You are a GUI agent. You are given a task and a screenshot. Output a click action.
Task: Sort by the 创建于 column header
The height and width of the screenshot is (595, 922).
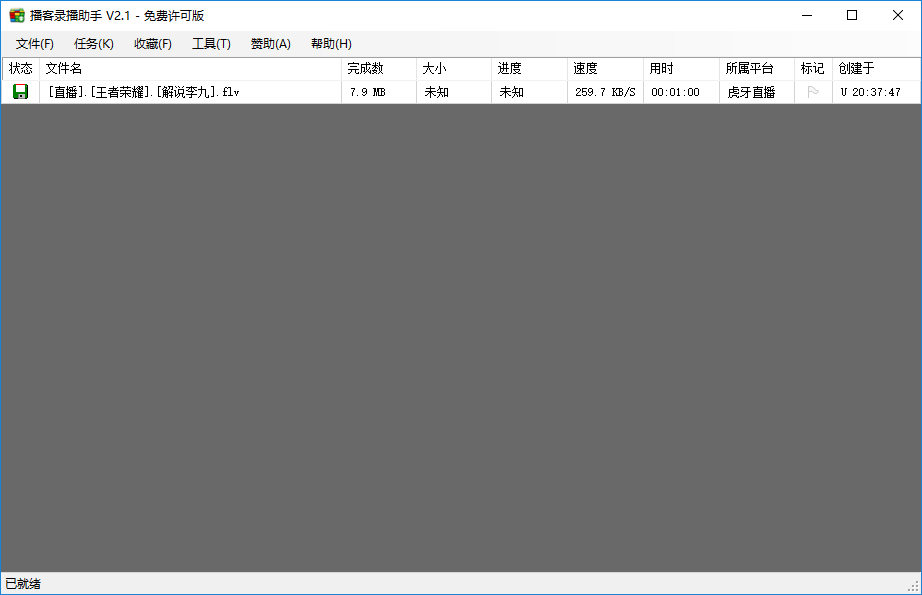point(876,69)
